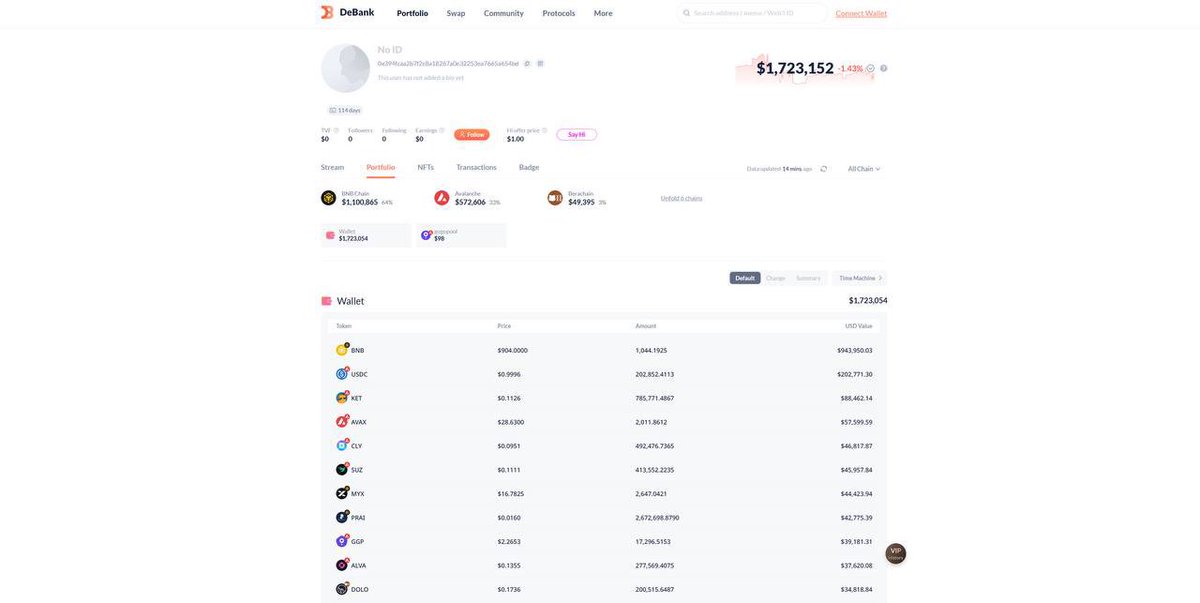Switch the view toggle to Change
This screenshot has width=1200, height=603.
click(x=776, y=278)
